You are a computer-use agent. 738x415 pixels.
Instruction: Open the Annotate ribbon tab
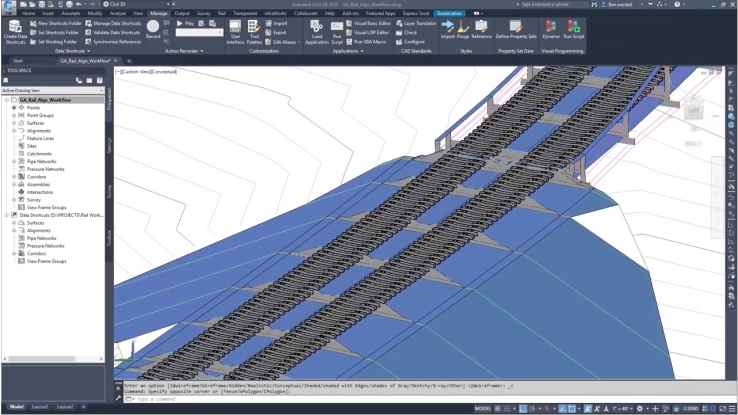tap(73, 13)
